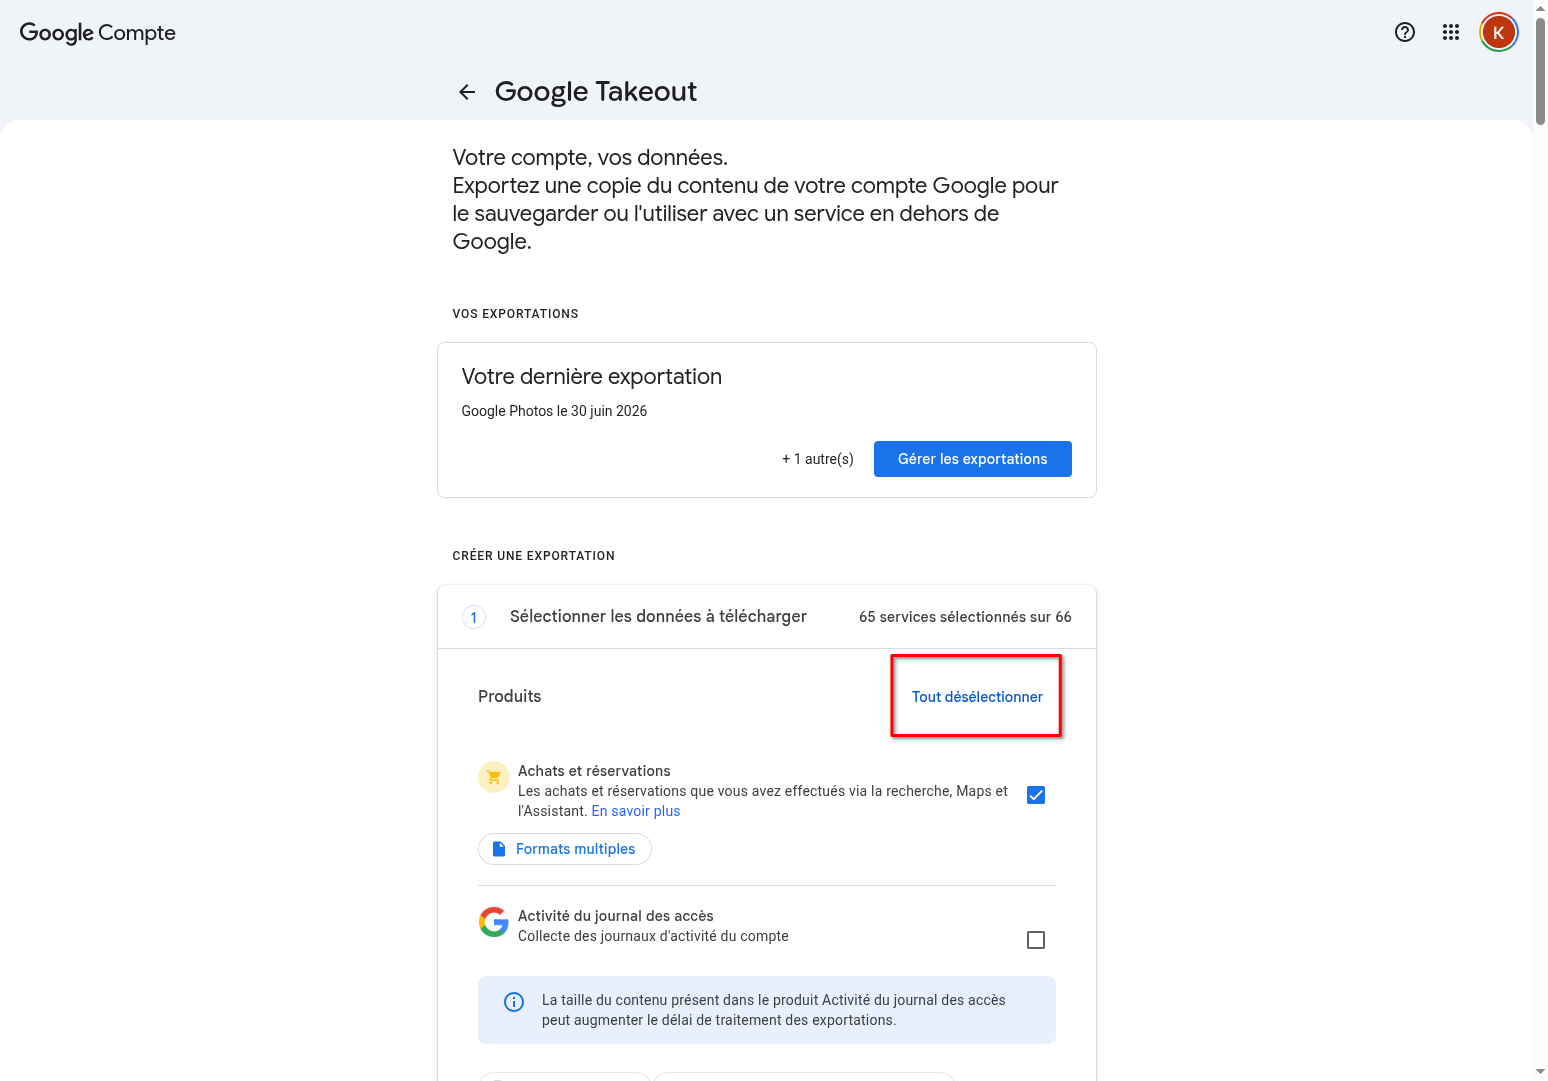The width and height of the screenshot is (1548, 1081).
Task: Click 'CRÉER UNE EXPORTATION' heading
Action: (534, 556)
